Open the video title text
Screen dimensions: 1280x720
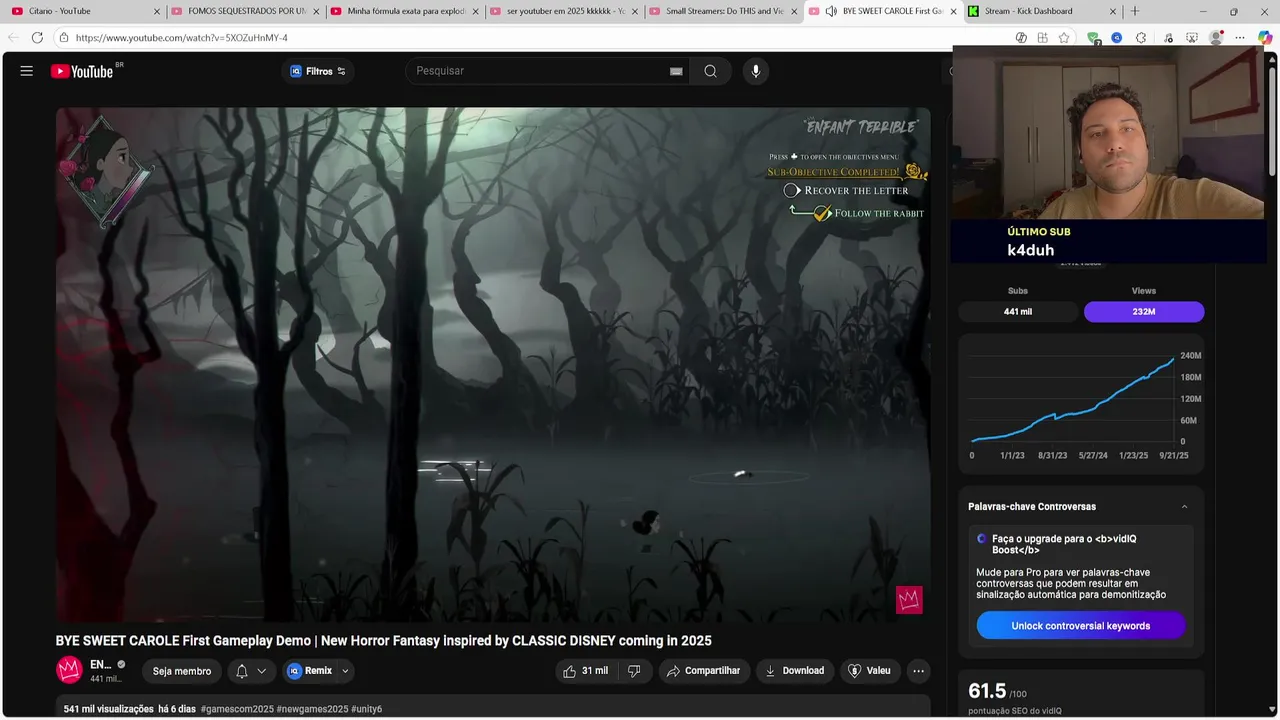coord(383,641)
